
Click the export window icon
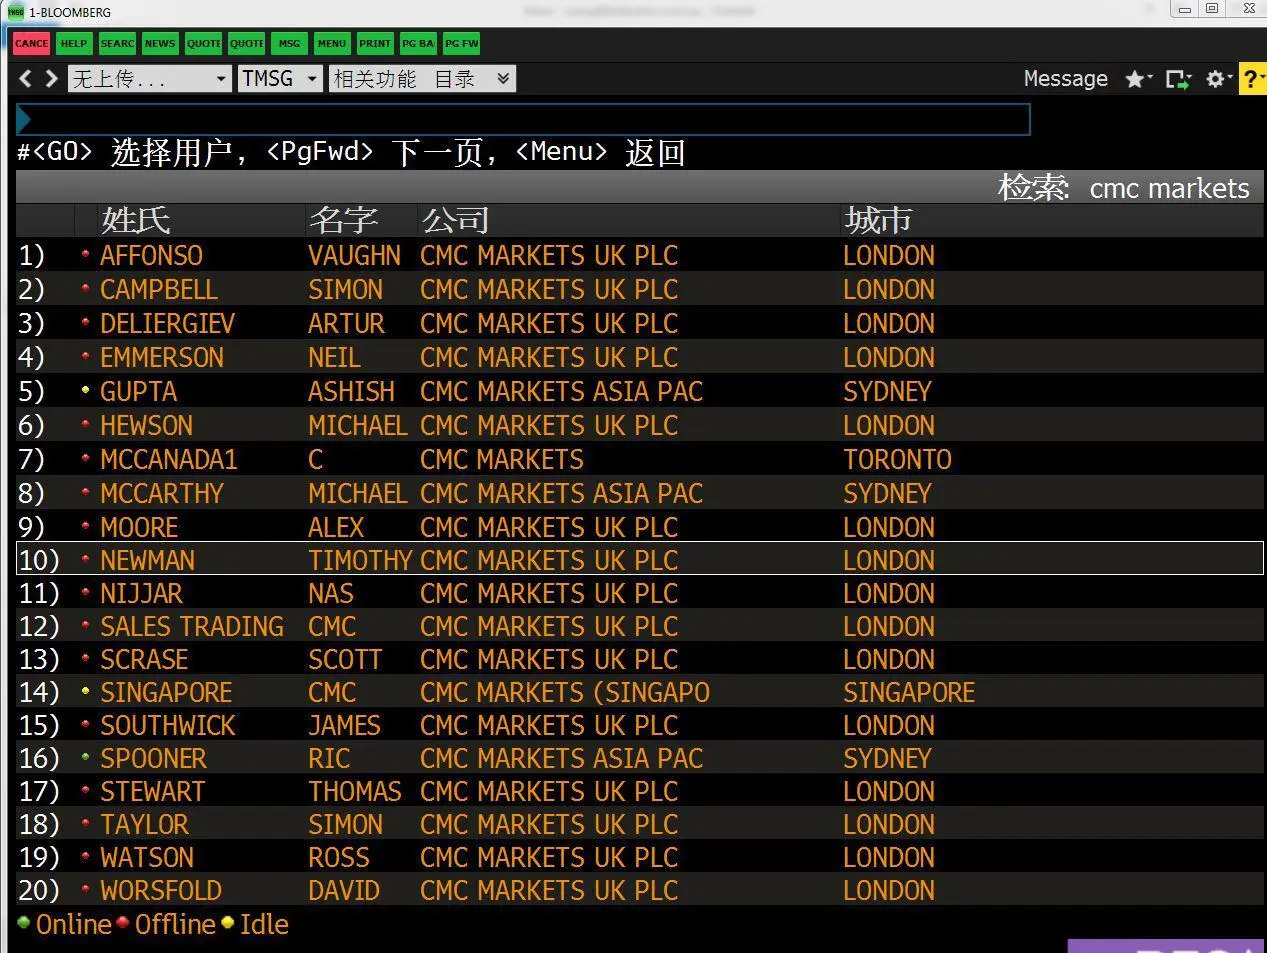pos(1178,79)
